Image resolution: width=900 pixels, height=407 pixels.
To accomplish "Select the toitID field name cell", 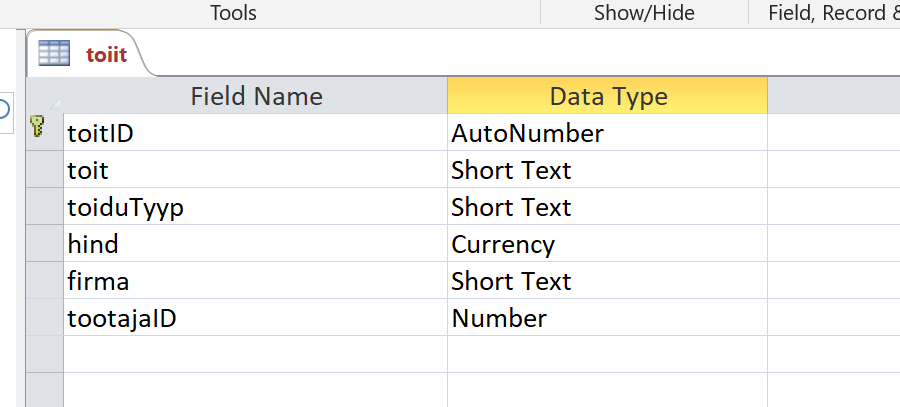I will pyautogui.click(x=255, y=133).
